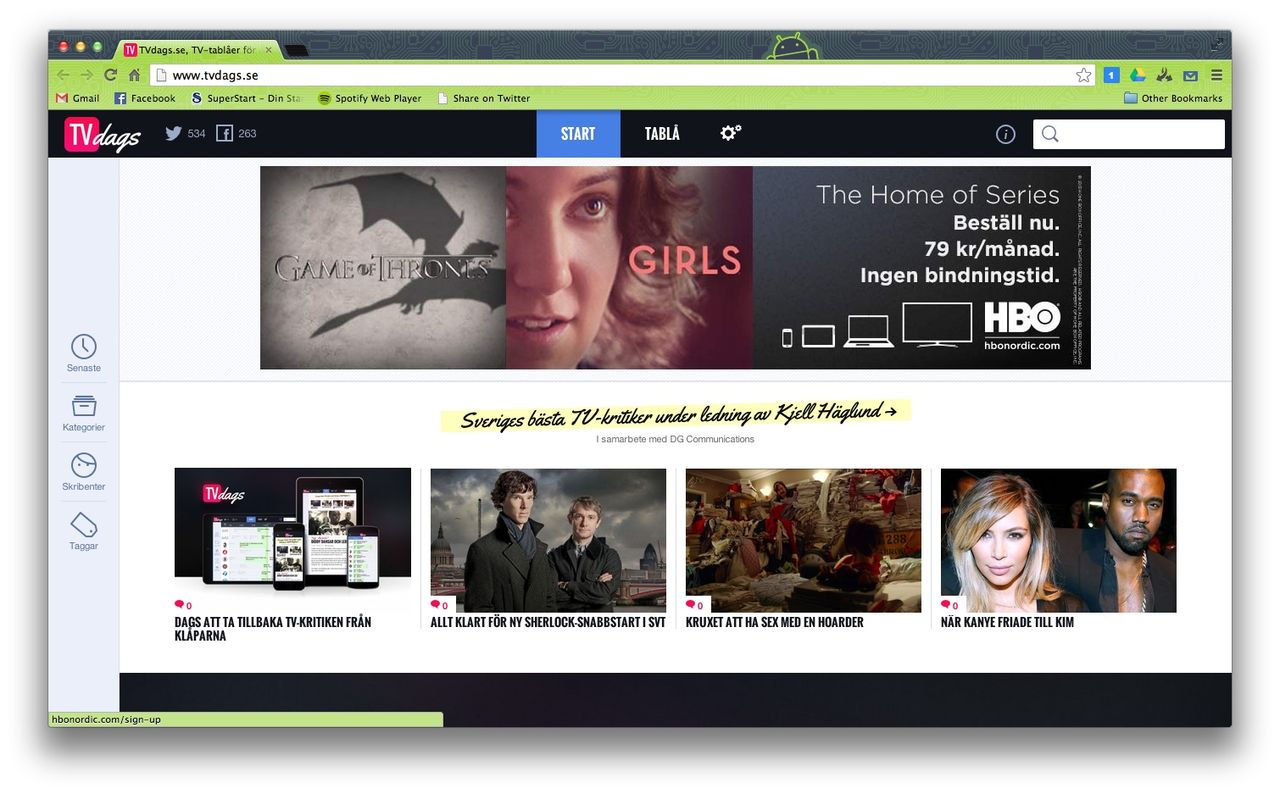Close the TVdags.se browser tab
Screen dimensions: 1280x794
pyautogui.click(x=268, y=49)
